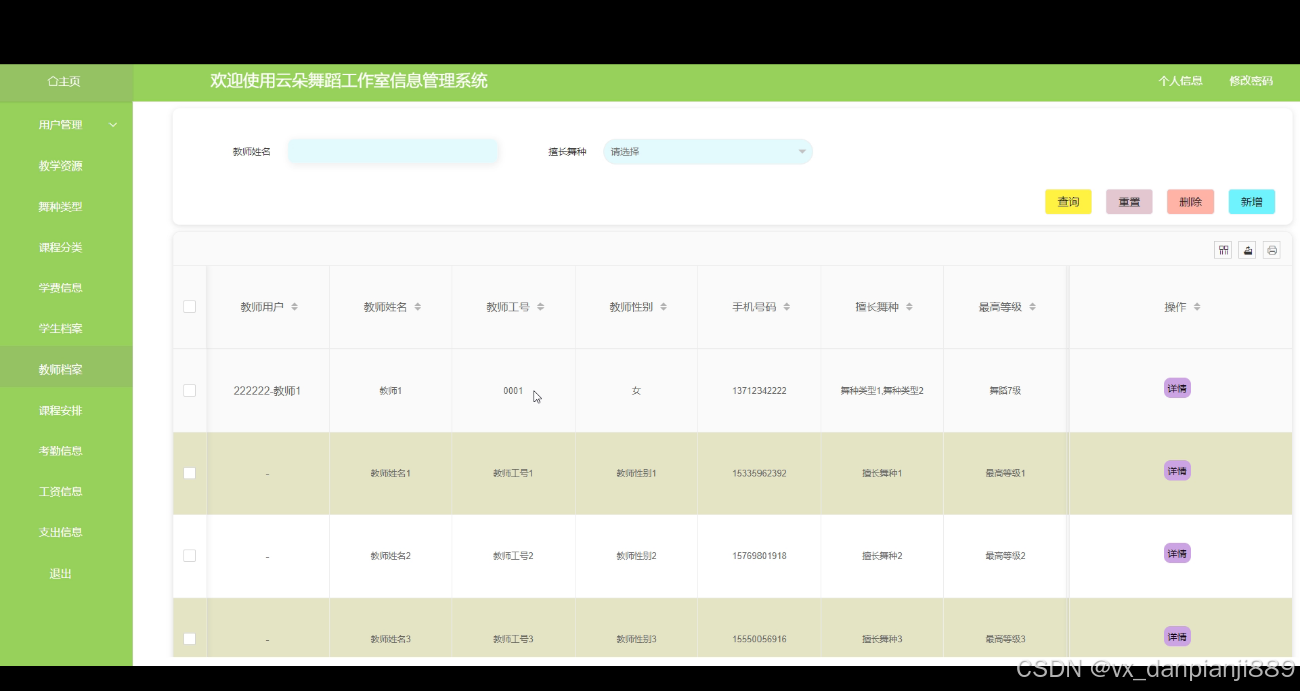This screenshot has width=1300, height=691.
Task: Click the cell 舞蹈7级
Action: (x=1005, y=391)
